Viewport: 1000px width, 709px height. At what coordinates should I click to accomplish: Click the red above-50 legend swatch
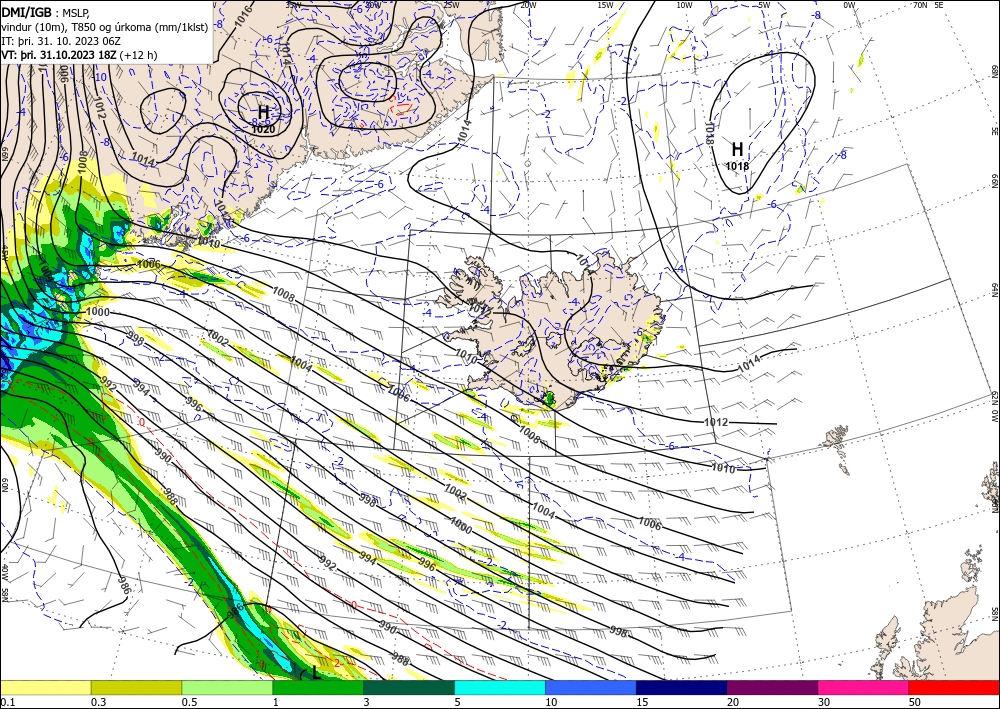(x=954, y=687)
